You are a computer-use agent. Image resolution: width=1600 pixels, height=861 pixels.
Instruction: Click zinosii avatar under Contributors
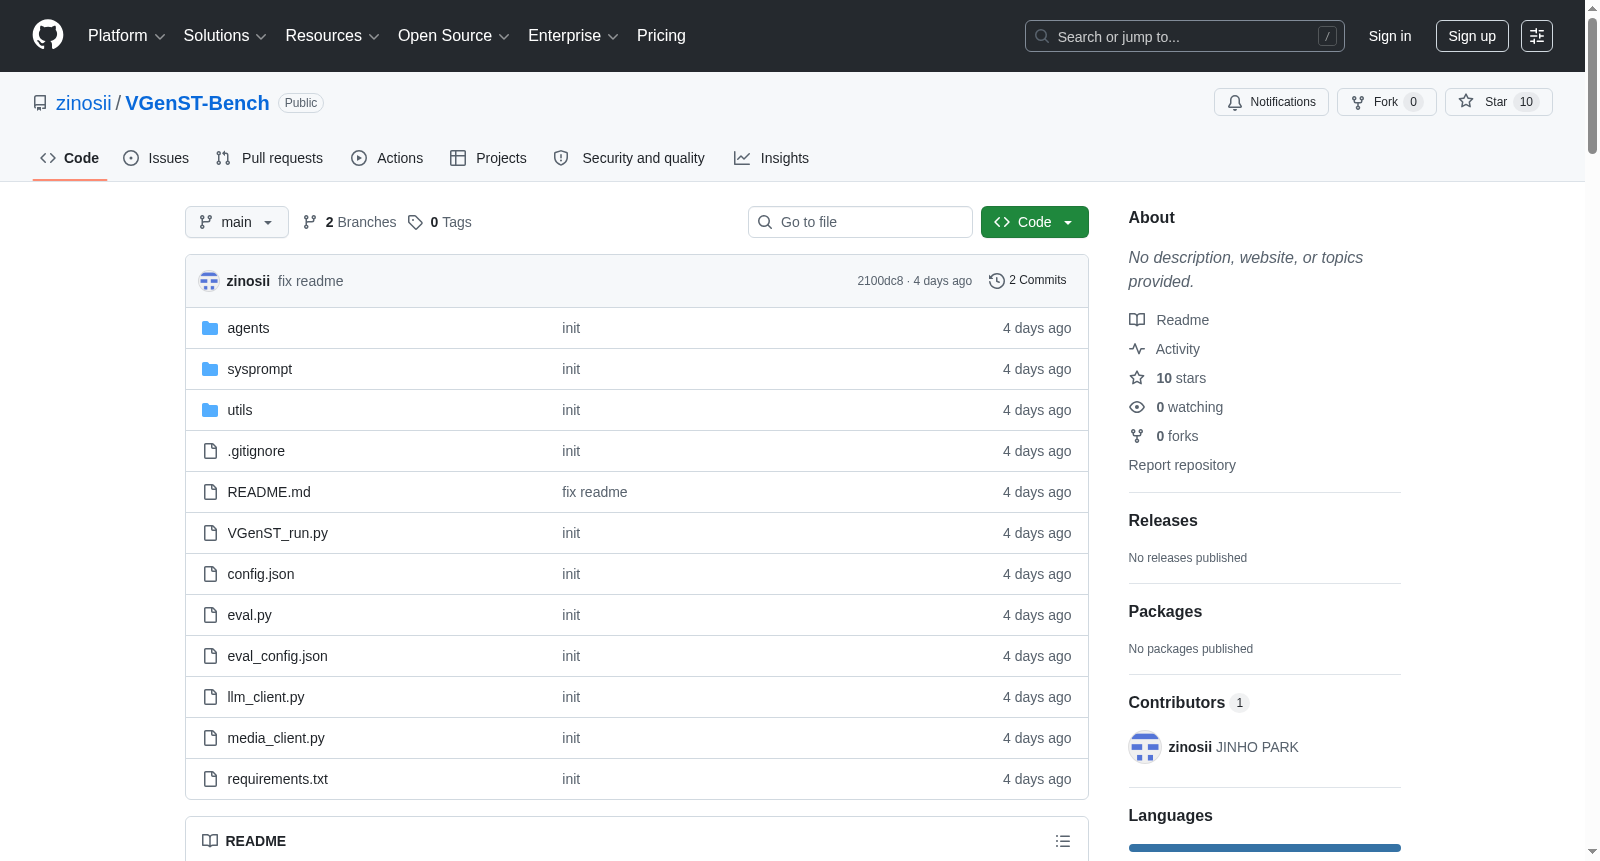1144,747
